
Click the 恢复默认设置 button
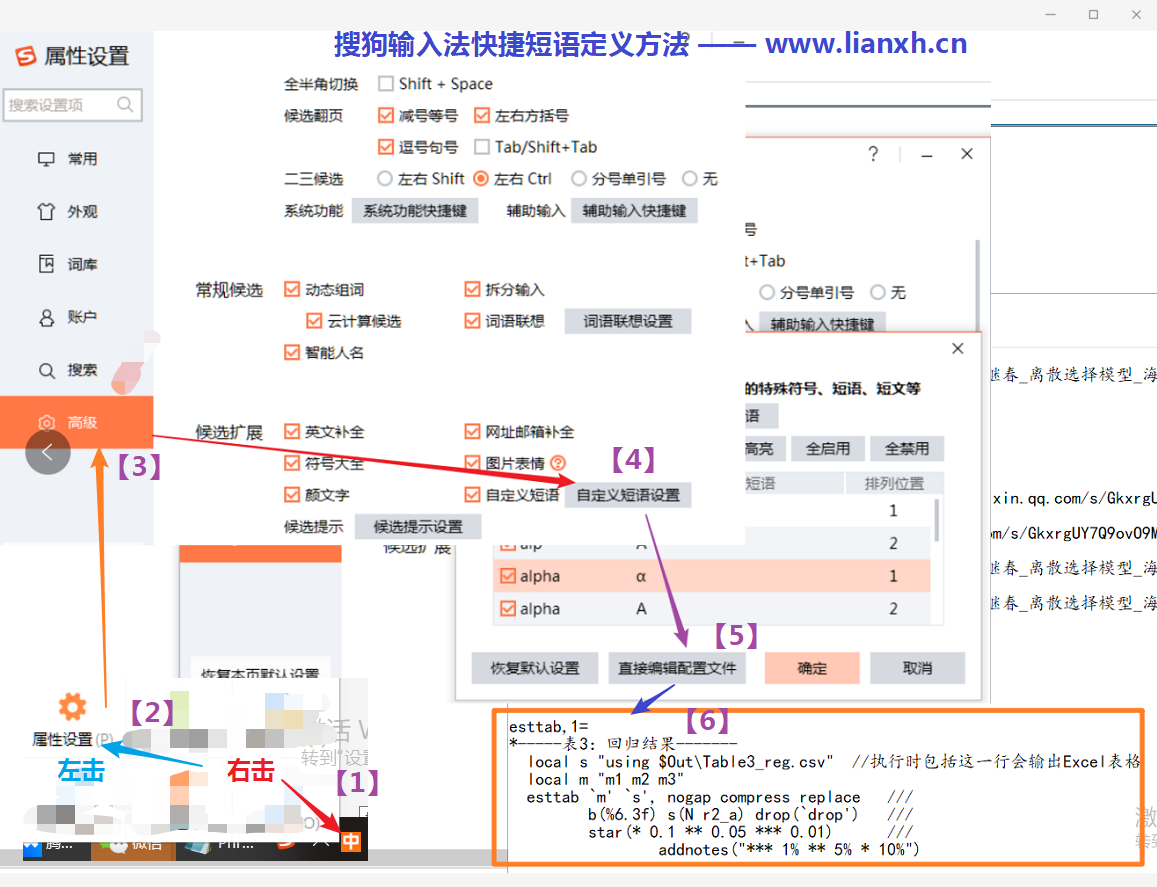[535, 669]
